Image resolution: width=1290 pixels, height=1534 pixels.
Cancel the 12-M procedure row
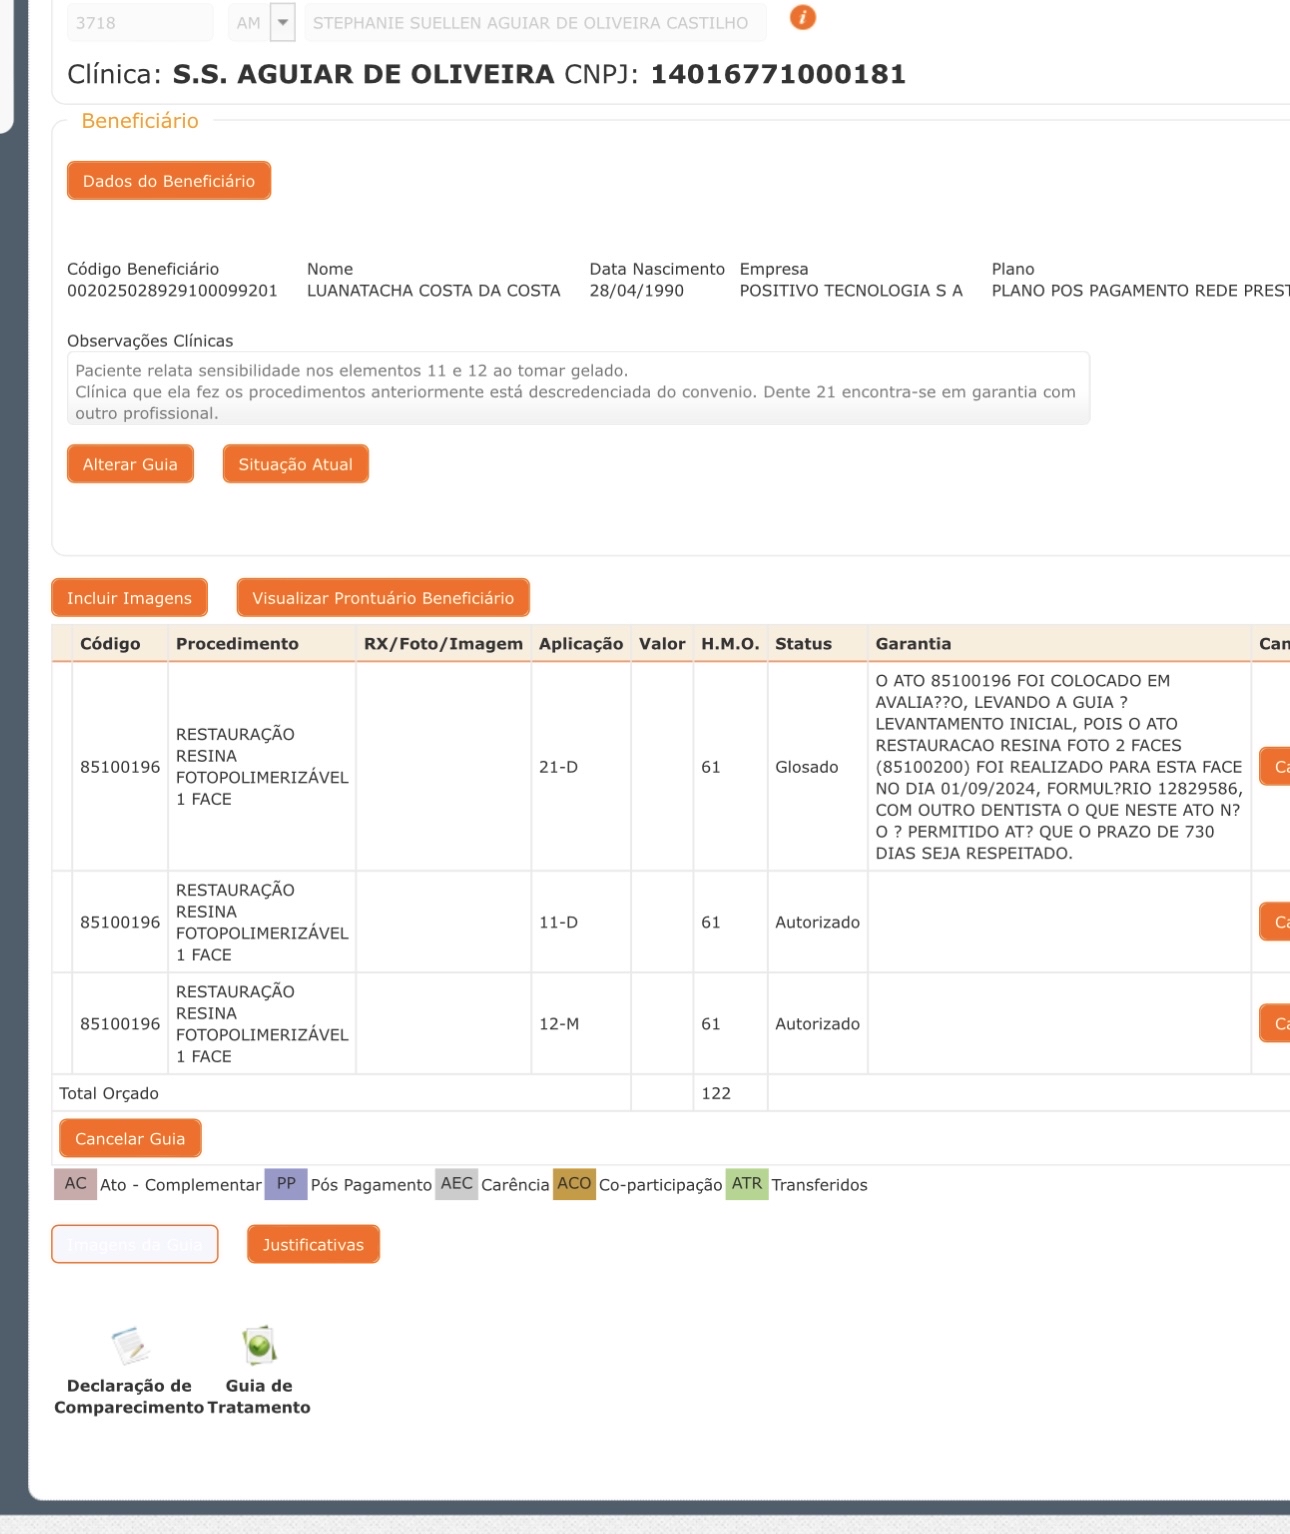[1275, 1024]
